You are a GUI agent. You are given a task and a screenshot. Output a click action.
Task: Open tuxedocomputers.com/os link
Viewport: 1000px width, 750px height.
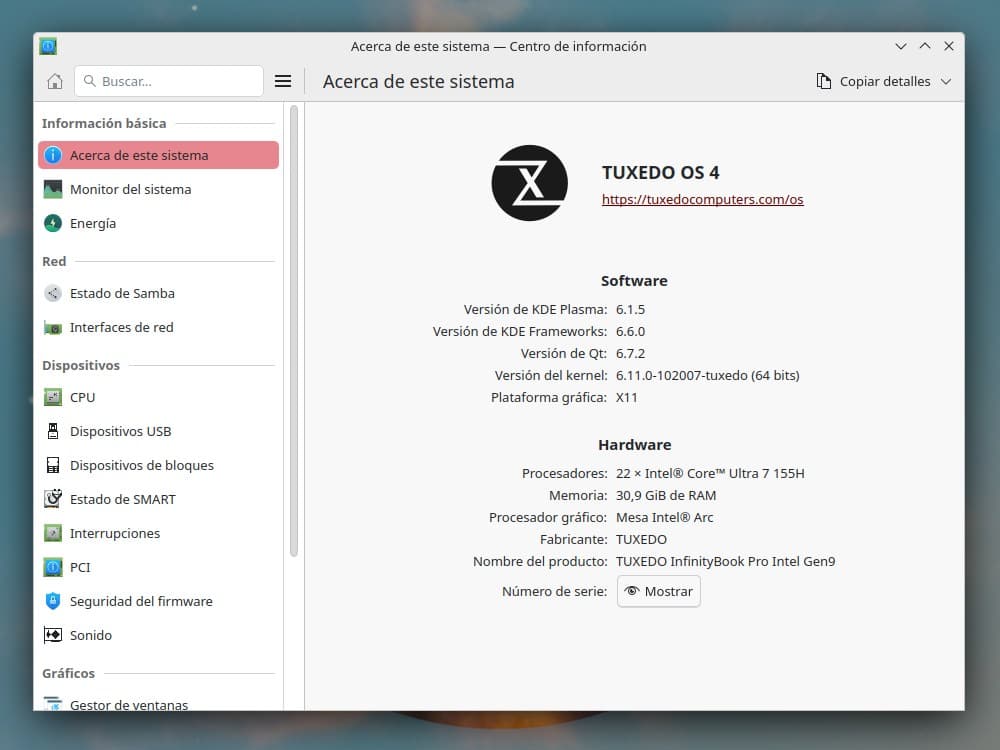click(x=702, y=200)
